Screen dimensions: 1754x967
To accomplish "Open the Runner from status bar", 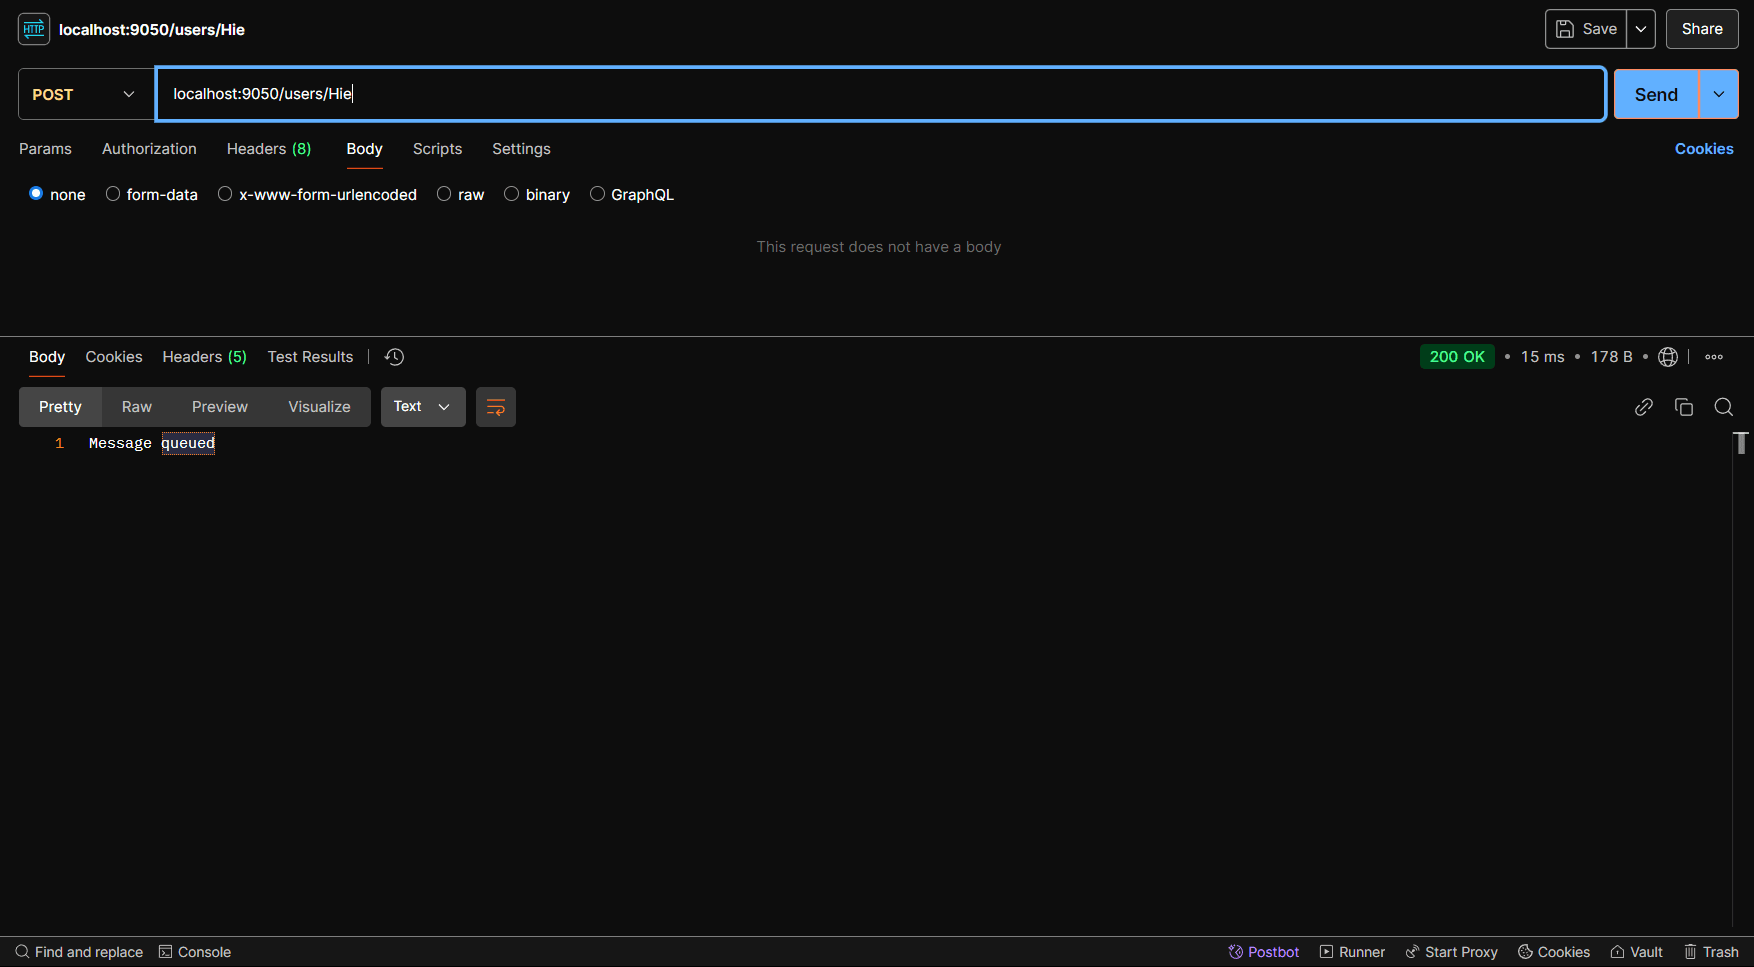I will click(x=1352, y=952).
